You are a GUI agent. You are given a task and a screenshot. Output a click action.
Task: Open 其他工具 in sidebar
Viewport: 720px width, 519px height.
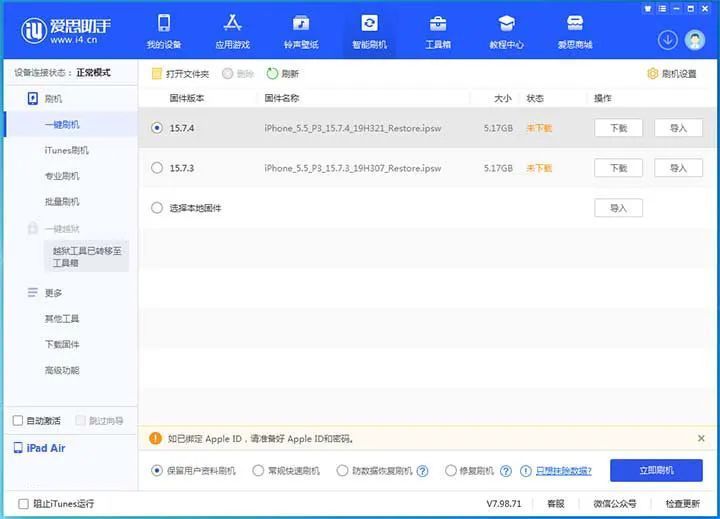[62, 318]
